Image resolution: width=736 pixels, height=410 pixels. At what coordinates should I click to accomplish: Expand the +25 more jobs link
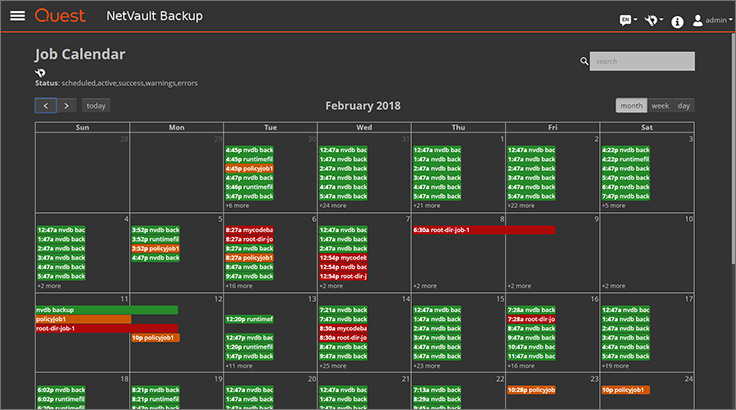[333, 366]
